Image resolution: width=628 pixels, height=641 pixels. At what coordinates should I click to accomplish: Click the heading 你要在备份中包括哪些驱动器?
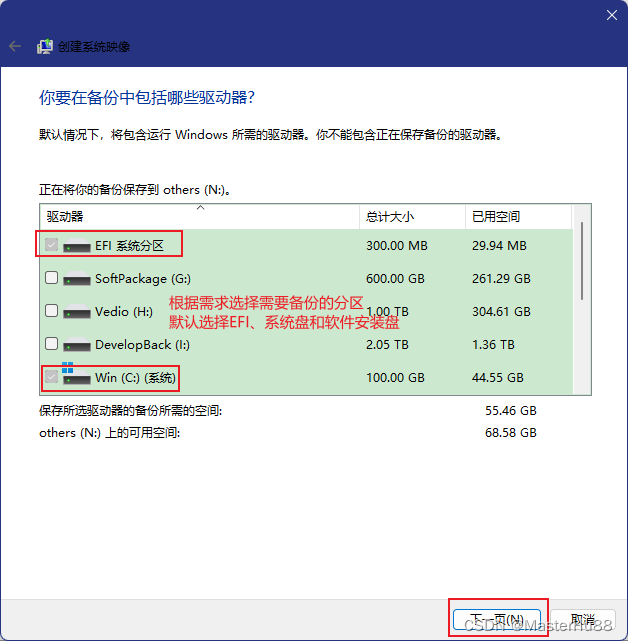(147, 98)
